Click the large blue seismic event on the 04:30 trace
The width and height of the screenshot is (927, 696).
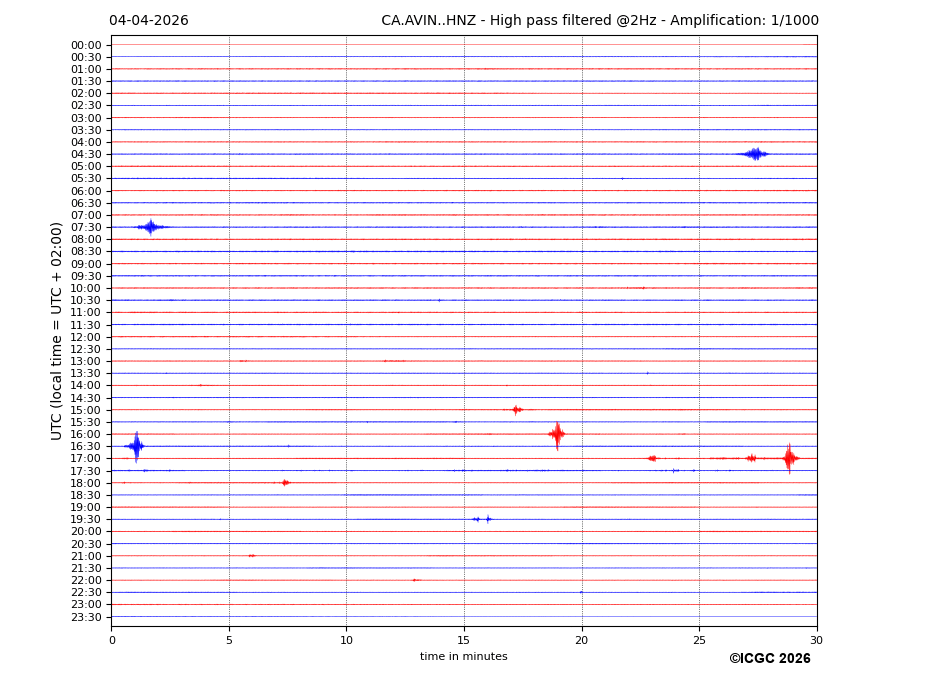tap(755, 154)
